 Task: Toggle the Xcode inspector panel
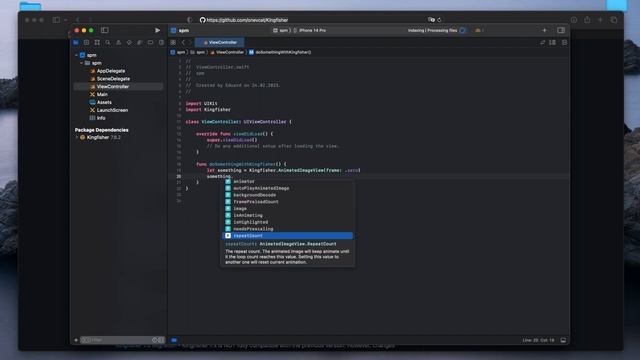(x=561, y=30)
